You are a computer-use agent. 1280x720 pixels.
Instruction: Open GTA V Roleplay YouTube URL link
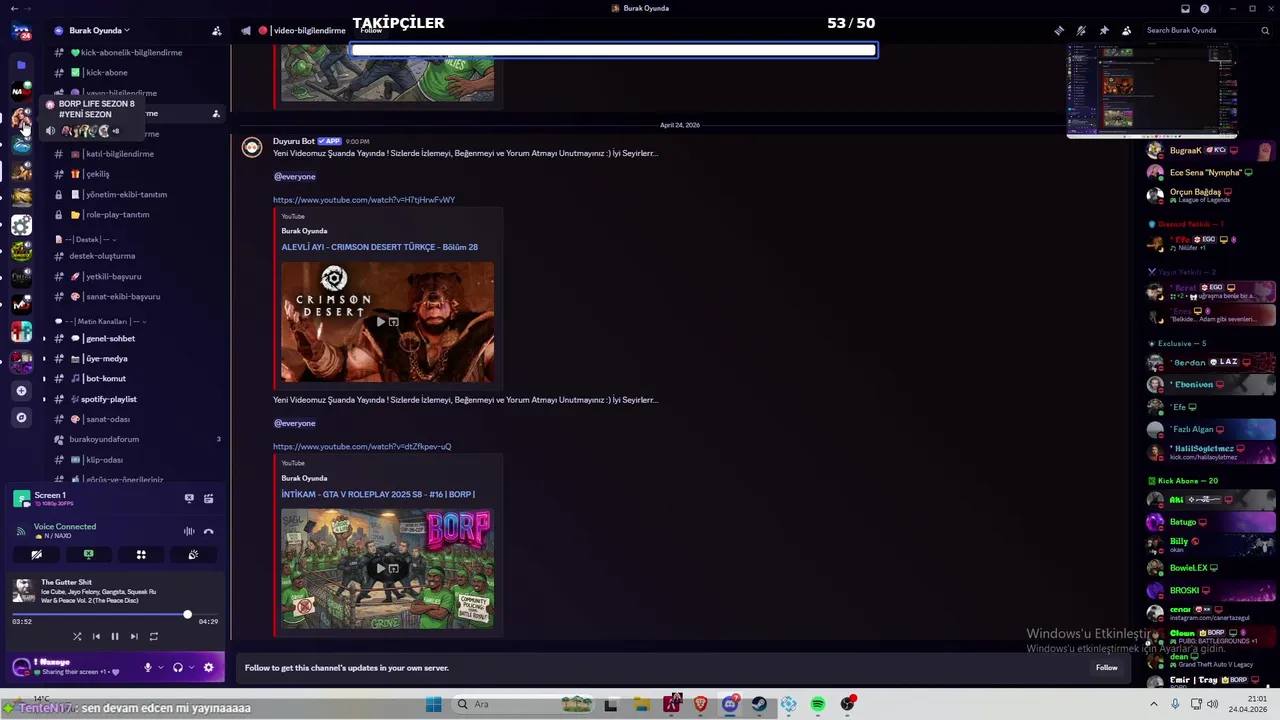pyautogui.click(x=362, y=447)
